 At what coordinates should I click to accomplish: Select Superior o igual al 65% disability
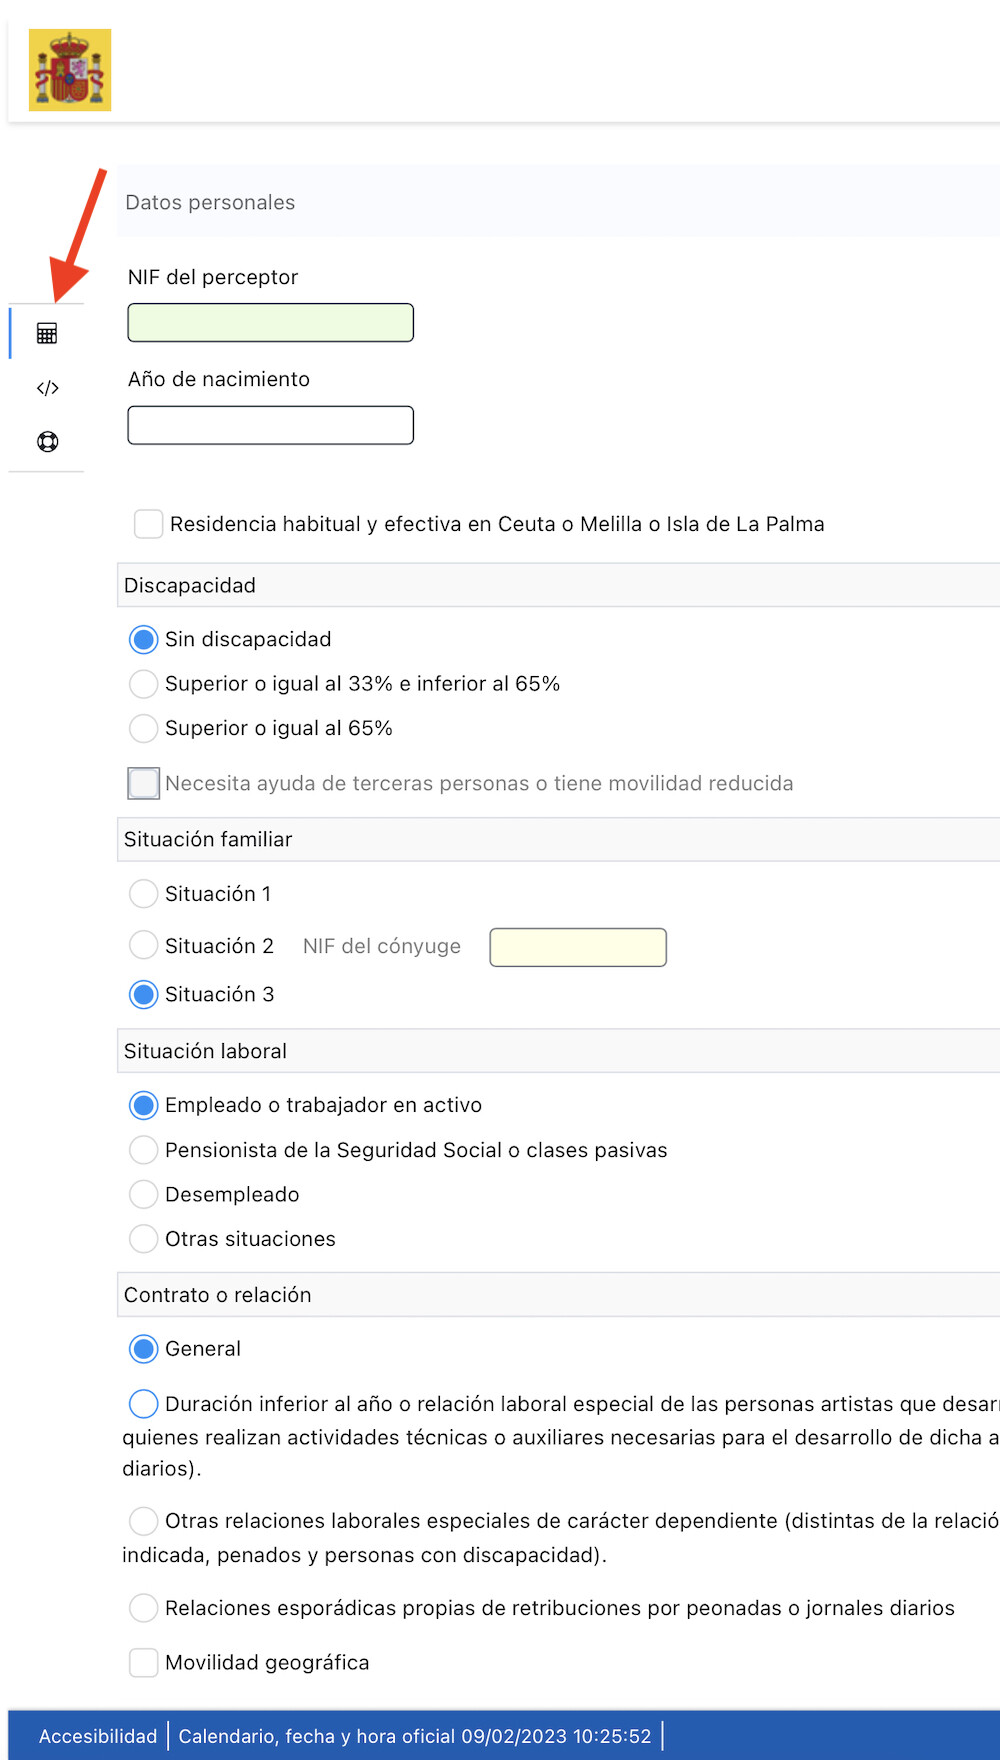(144, 728)
